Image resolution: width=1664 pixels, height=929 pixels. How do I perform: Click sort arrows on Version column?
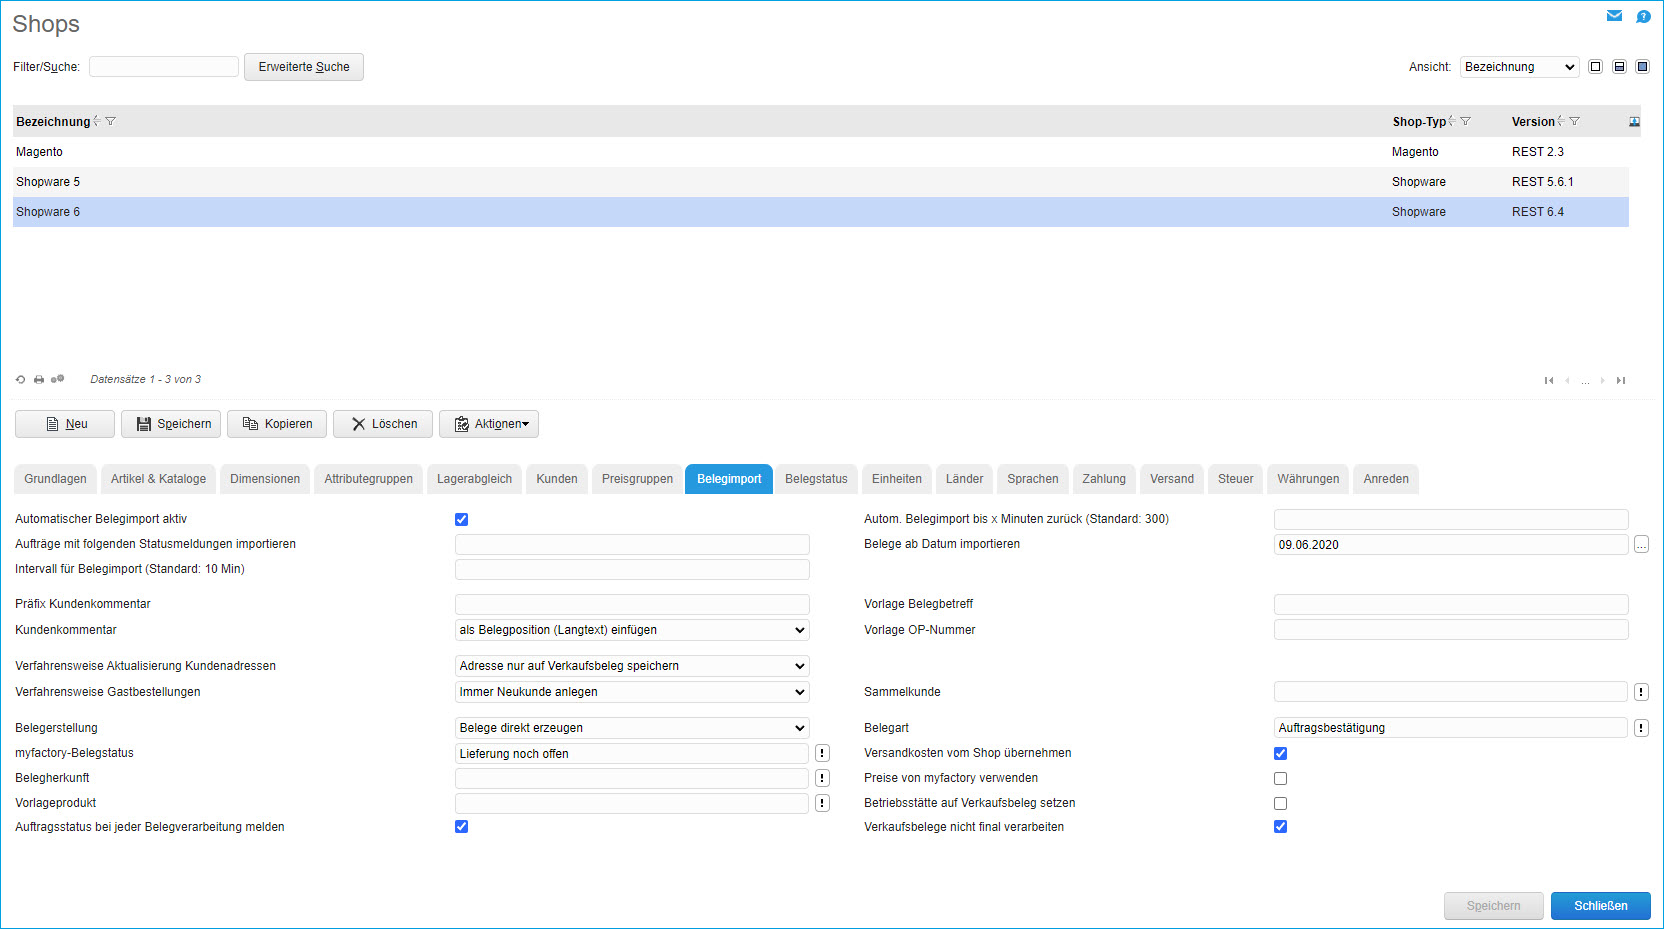pyautogui.click(x=1560, y=121)
